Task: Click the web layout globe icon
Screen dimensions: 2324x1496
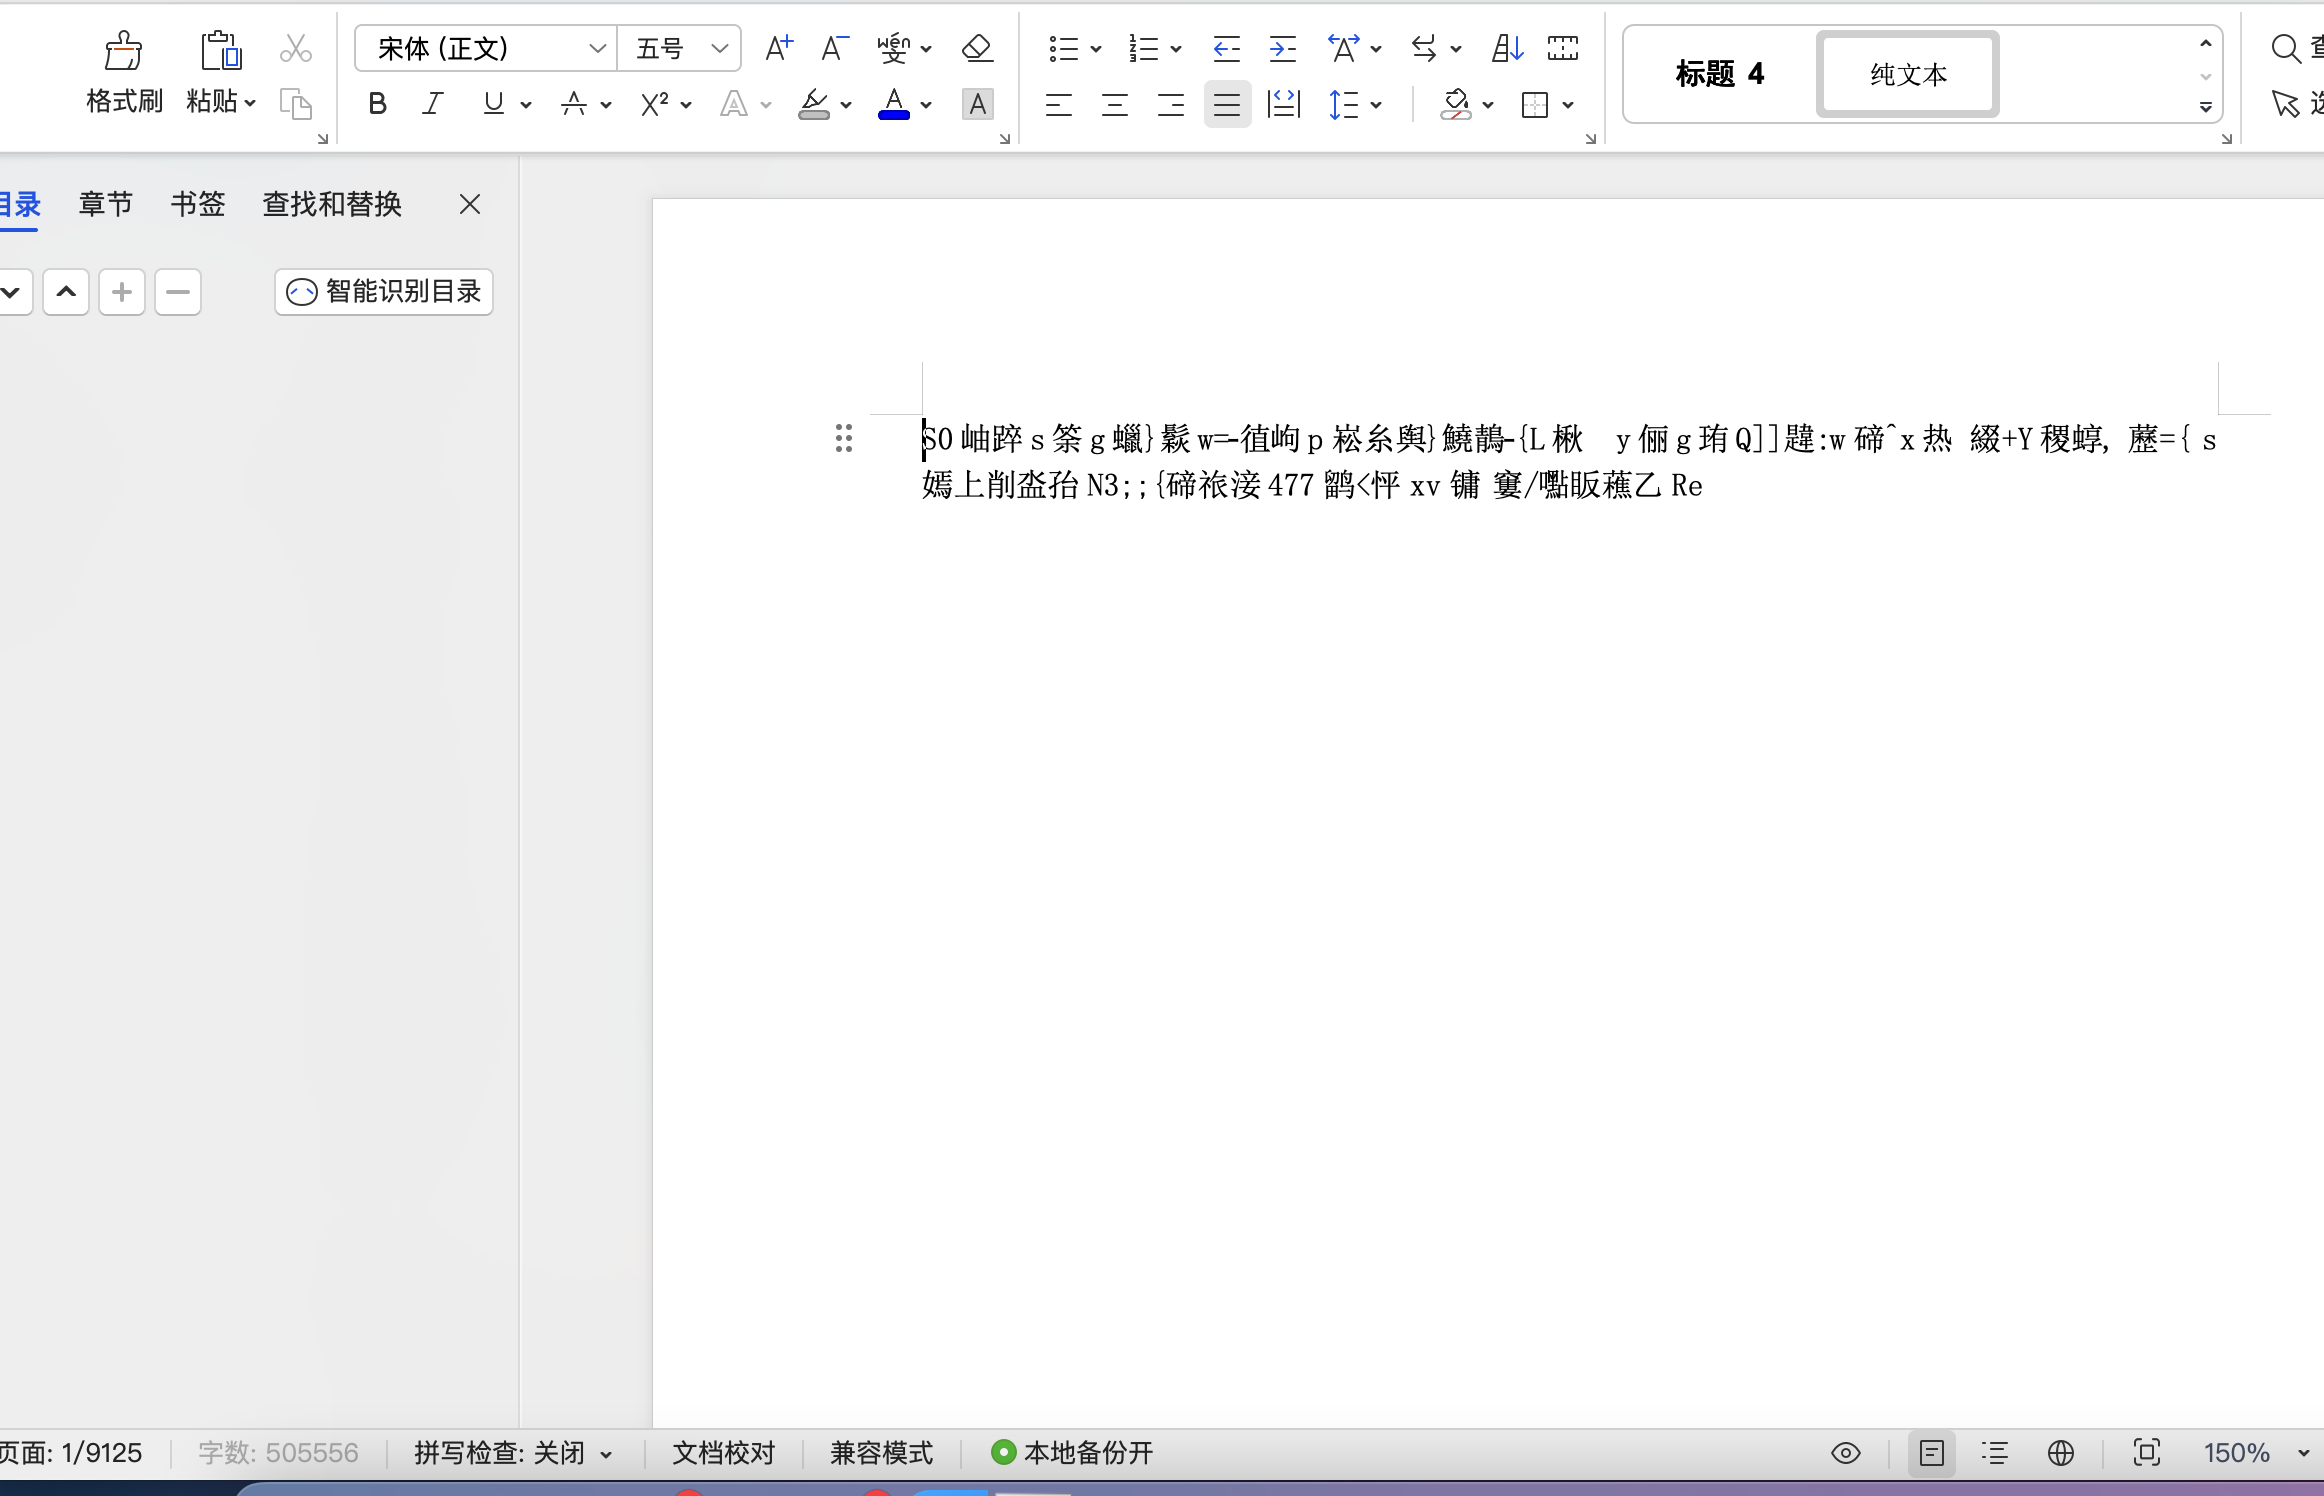Action: (x=2061, y=1452)
